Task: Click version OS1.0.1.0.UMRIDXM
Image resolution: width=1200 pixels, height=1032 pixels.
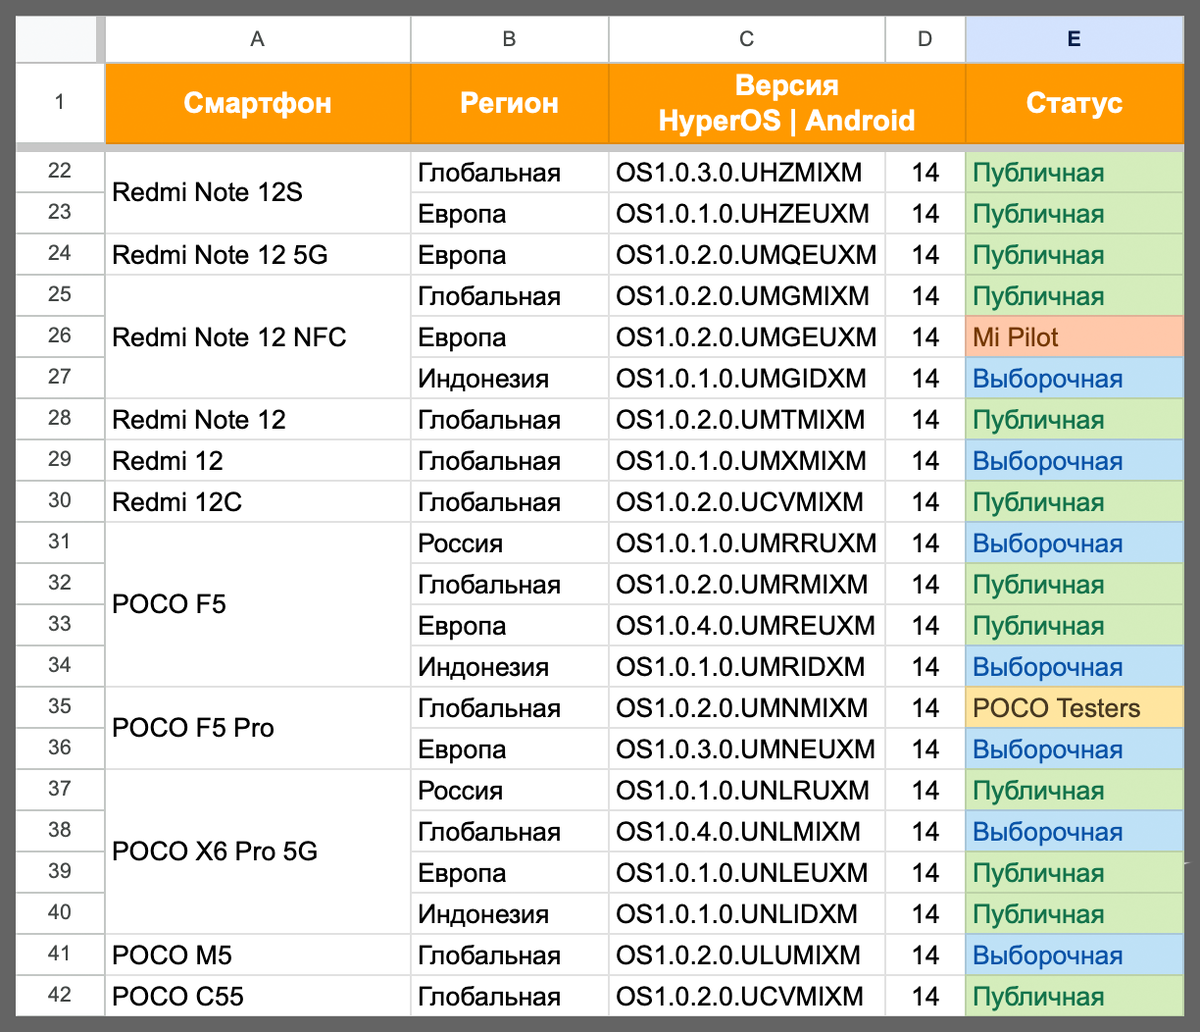Action: (747, 667)
